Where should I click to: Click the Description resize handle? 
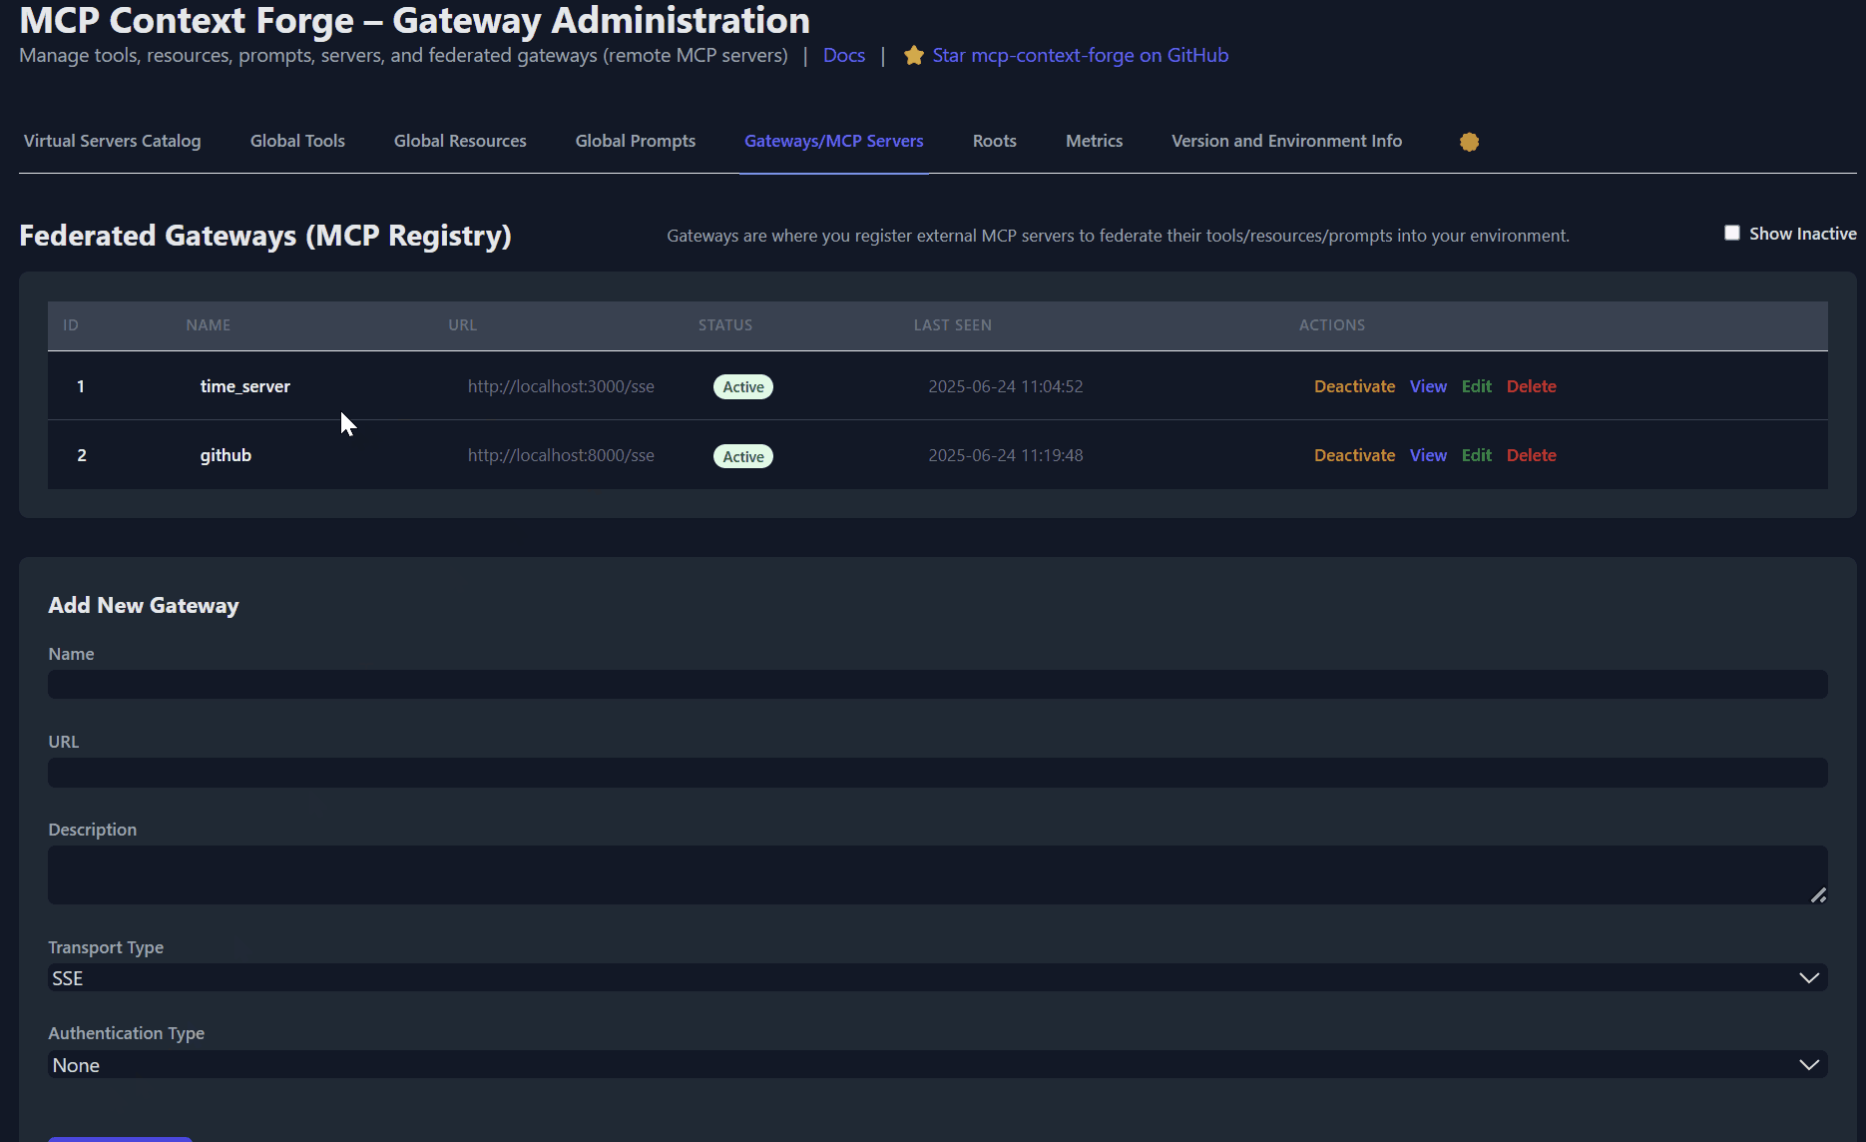(x=1818, y=895)
